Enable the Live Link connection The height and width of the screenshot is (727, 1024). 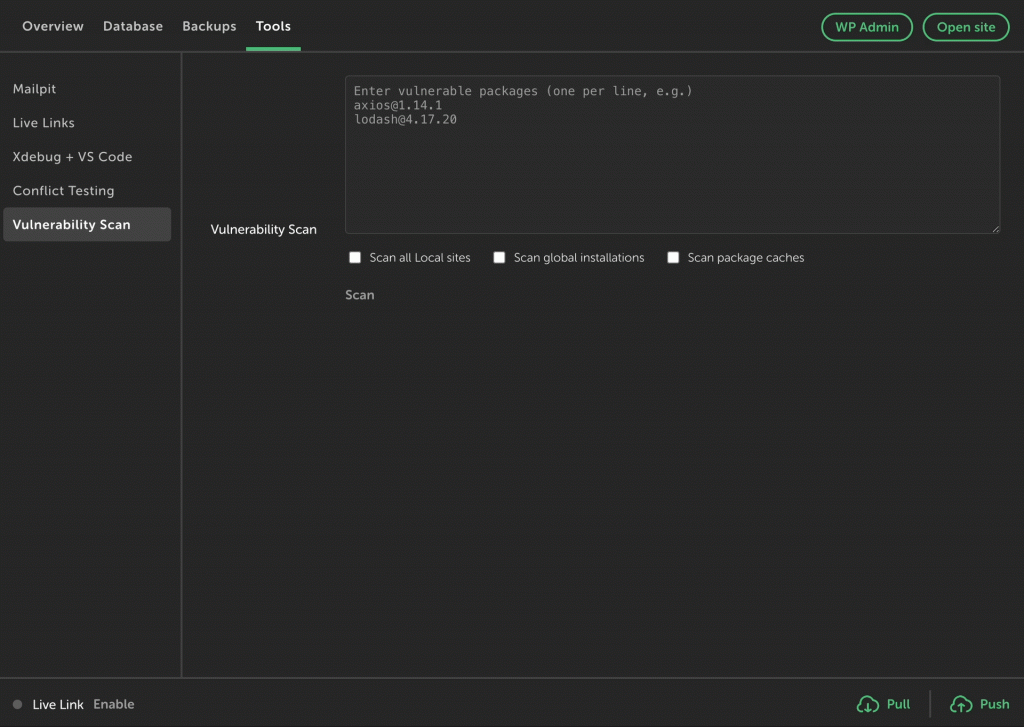tap(113, 704)
